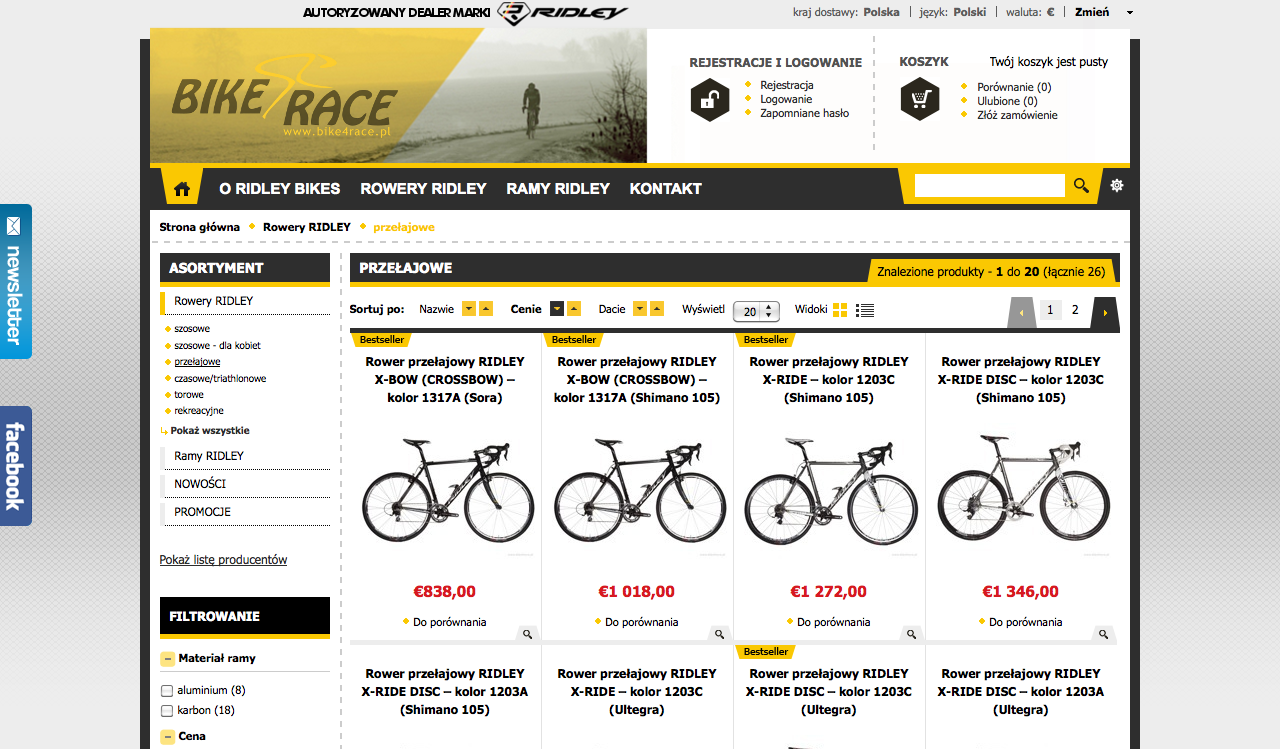
Task: Click the search magnifier icon
Action: [x=1081, y=185]
